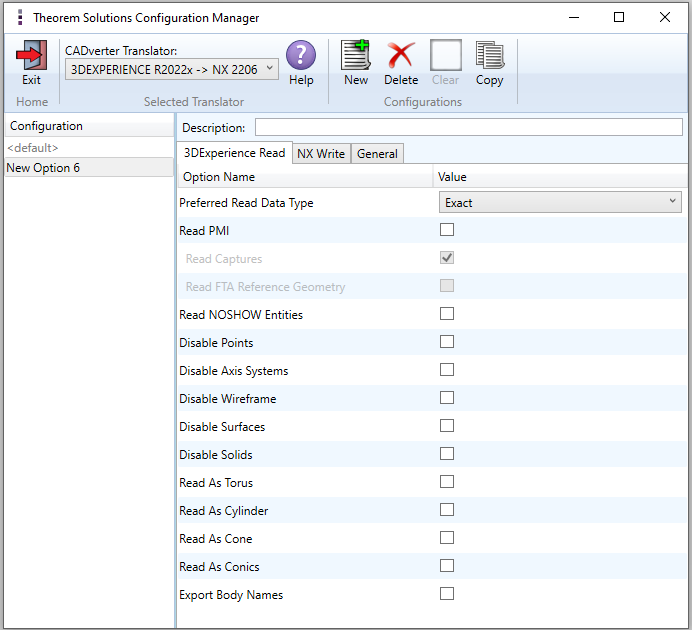Switch to the 3DExperience Read tab
This screenshot has height=630, width=692.
[234, 153]
